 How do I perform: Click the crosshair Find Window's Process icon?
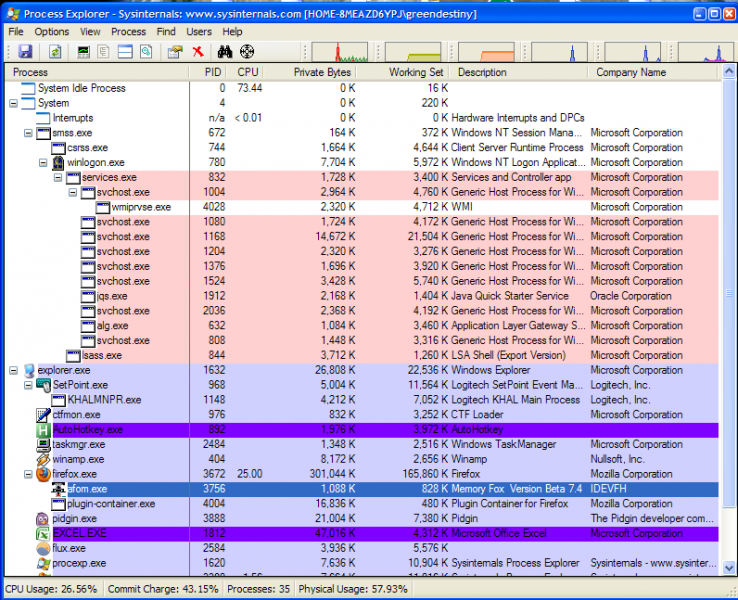click(246, 51)
